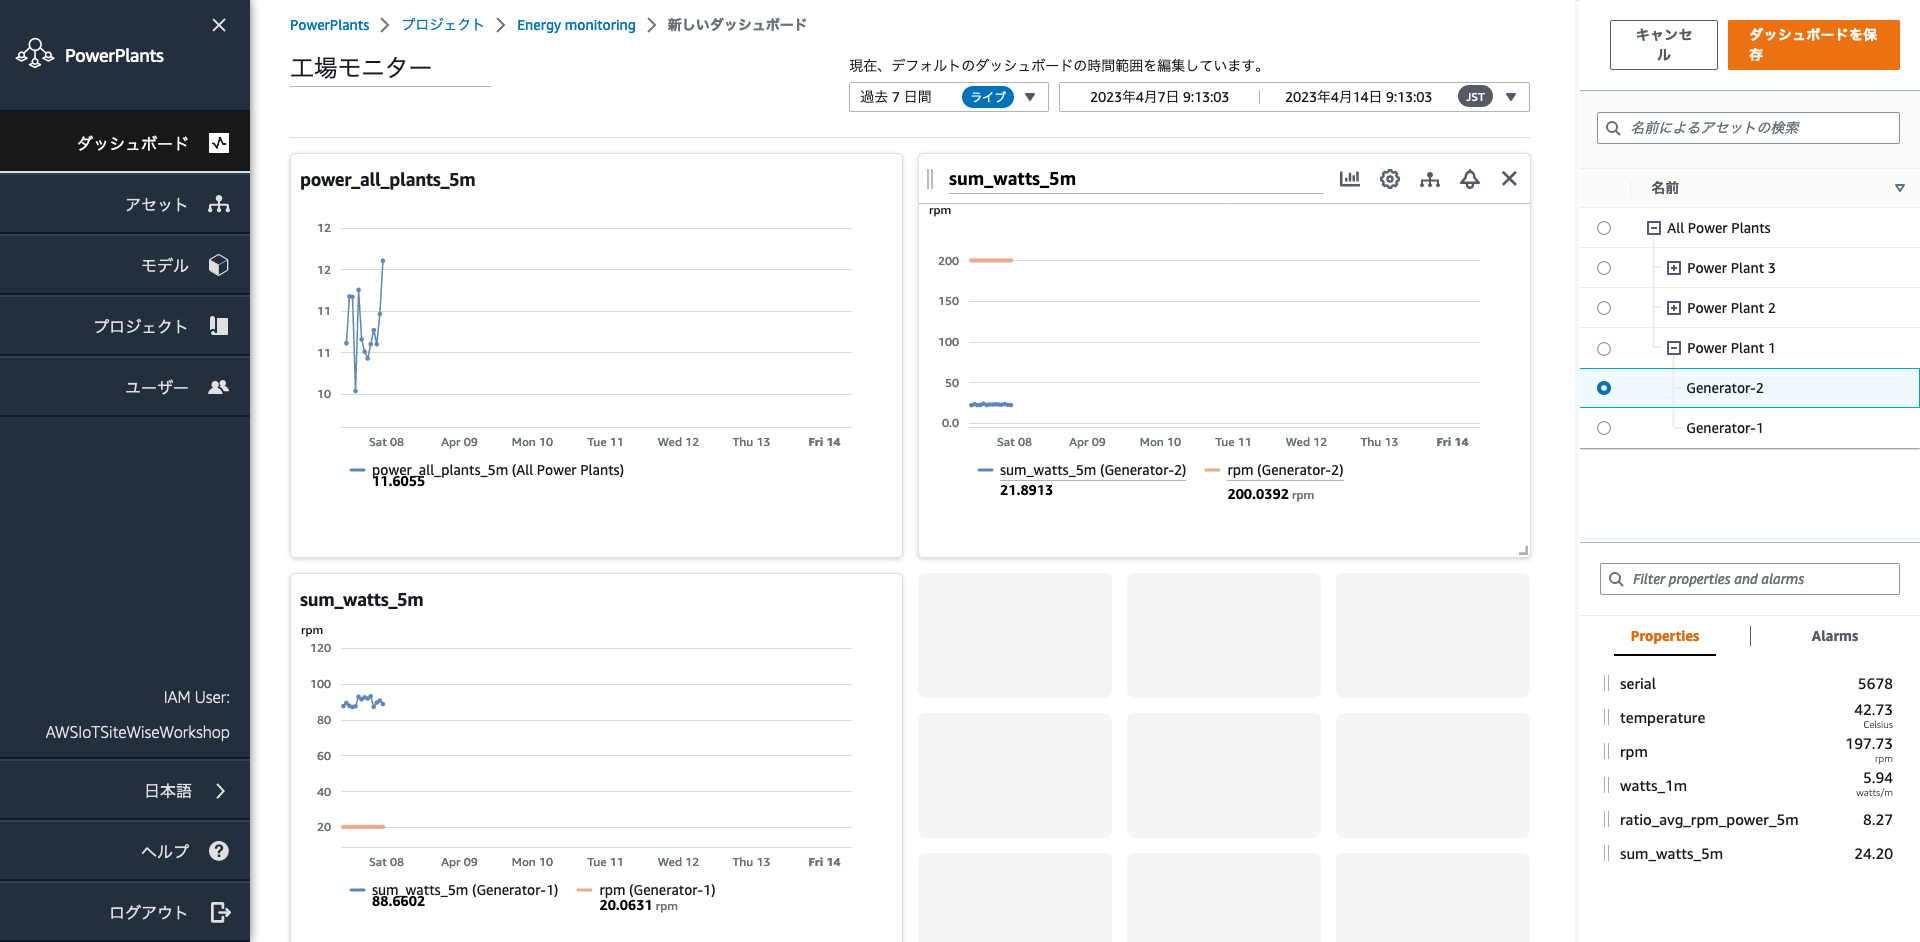The image size is (1920, 942).
Task: Click the キャンセル cancel button
Action: tap(1663, 45)
